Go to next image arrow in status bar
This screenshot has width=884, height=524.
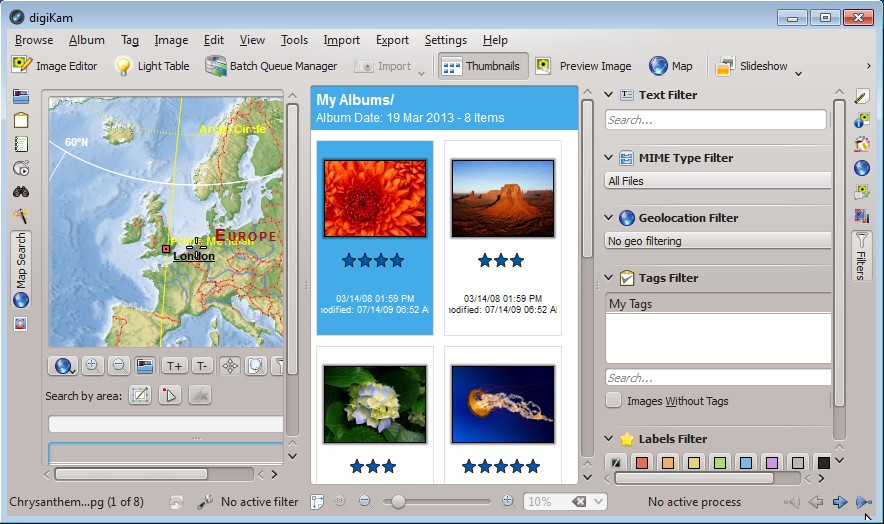pos(840,502)
